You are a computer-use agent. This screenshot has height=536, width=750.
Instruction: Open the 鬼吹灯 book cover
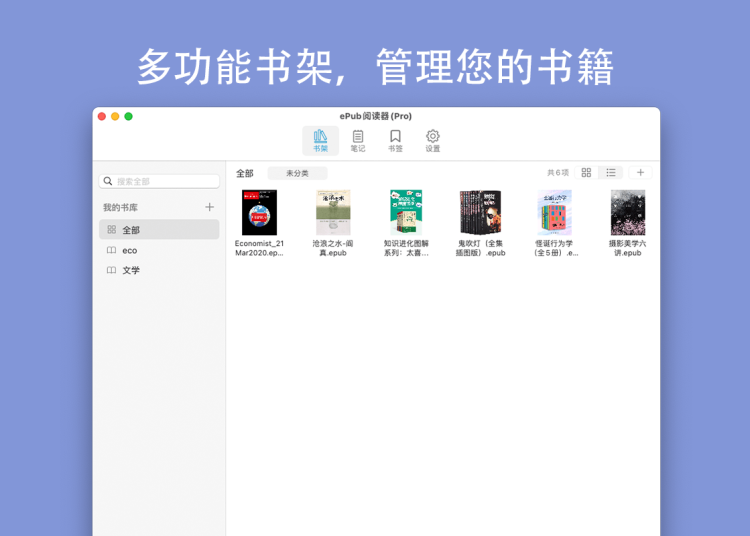pyautogui.click(x=481, y=213)
